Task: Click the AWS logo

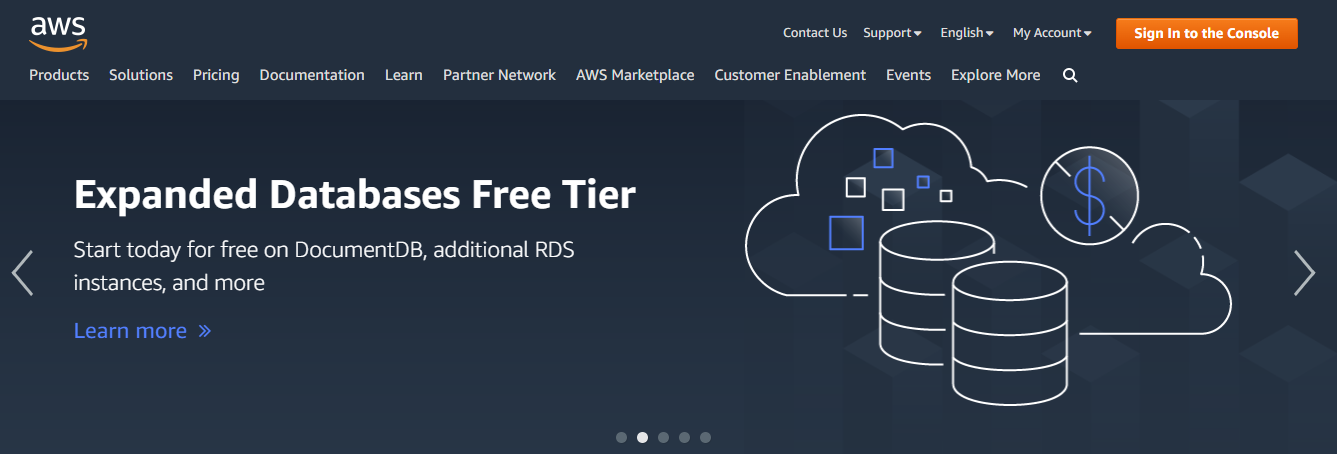Action: pyautogui.click(x=59, y=33)
